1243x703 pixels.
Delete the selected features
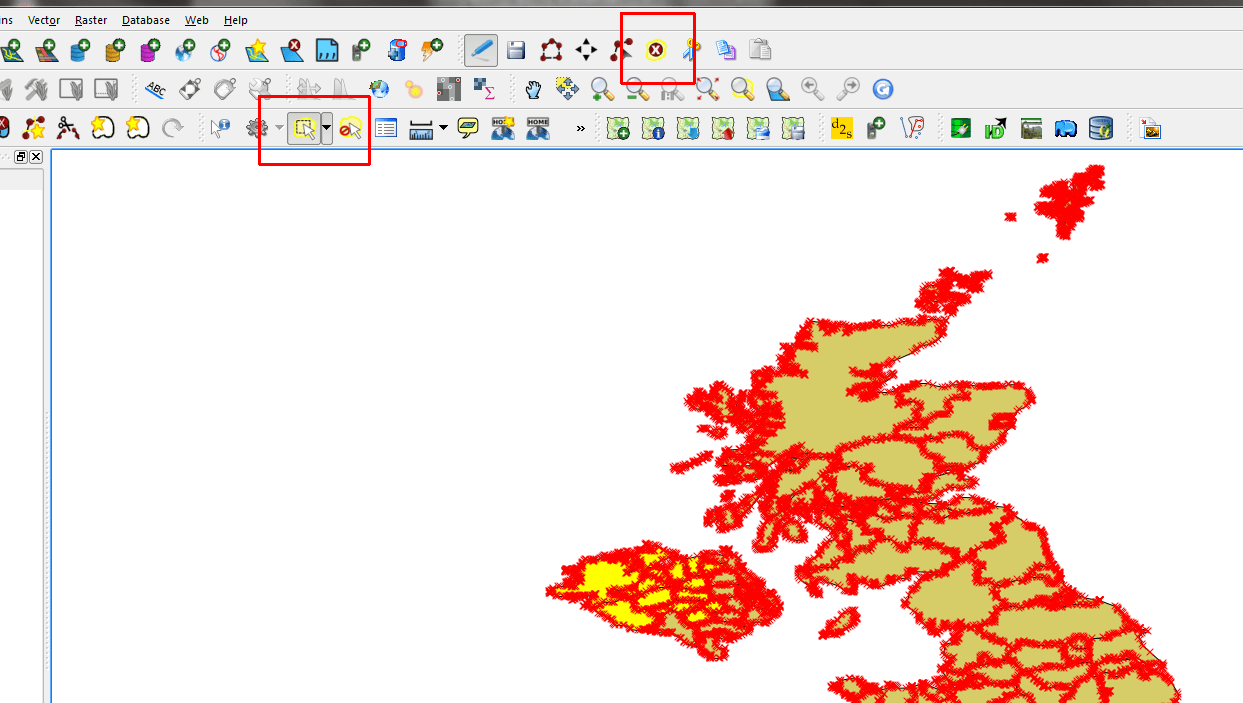coord(655,49)
